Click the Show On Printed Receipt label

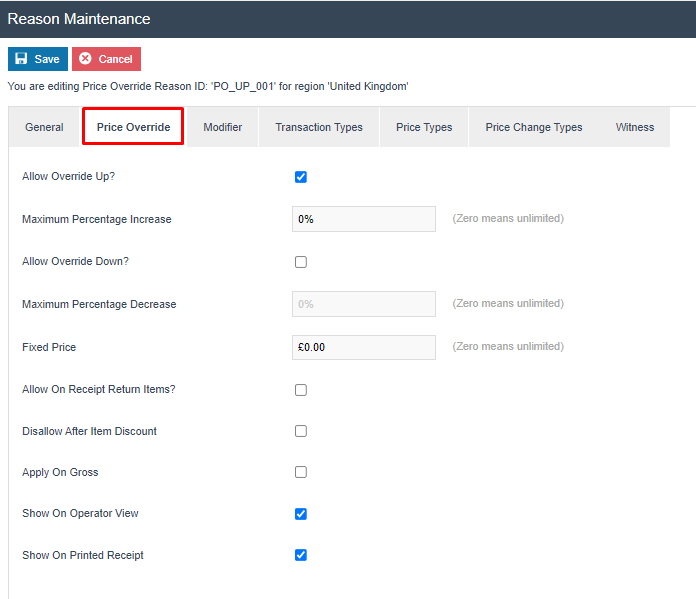tap(83, 555)
